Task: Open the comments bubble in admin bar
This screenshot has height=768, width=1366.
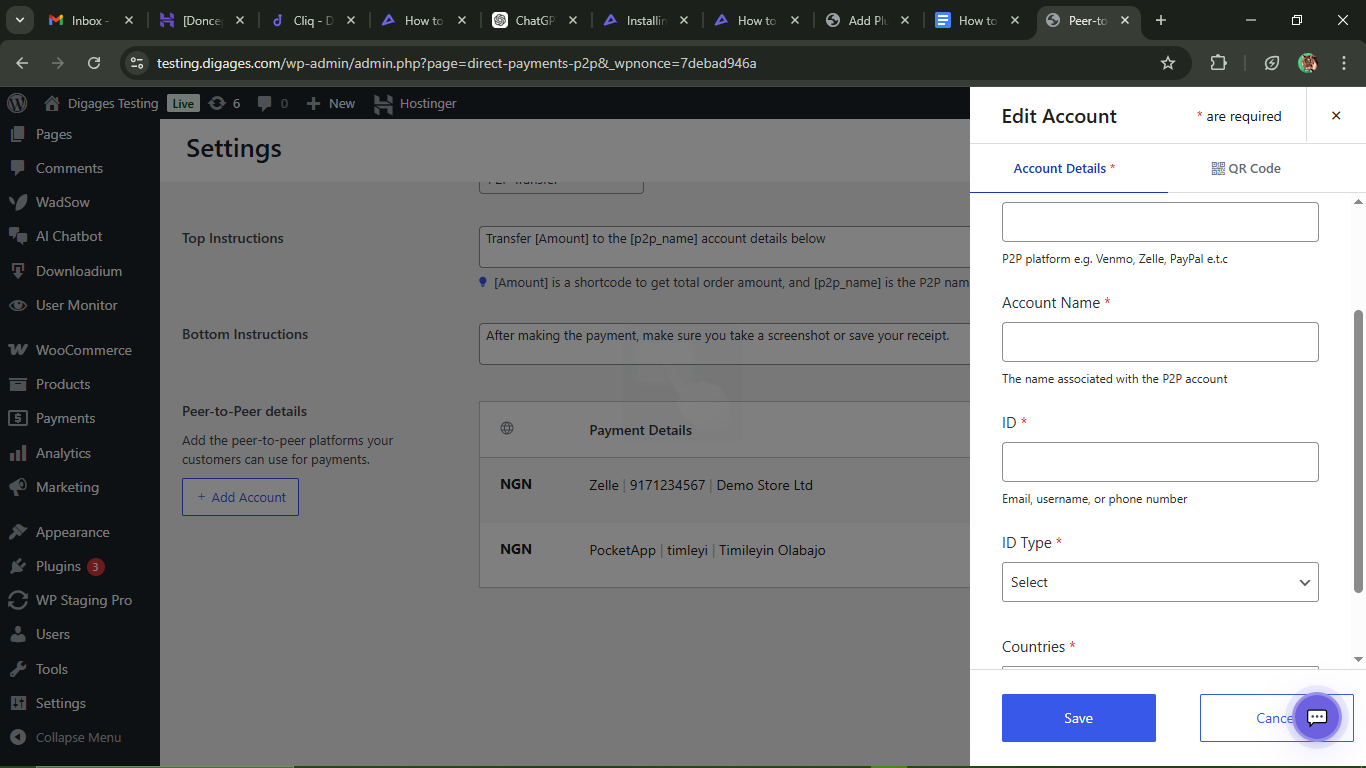Action: [x=272, y=103]
